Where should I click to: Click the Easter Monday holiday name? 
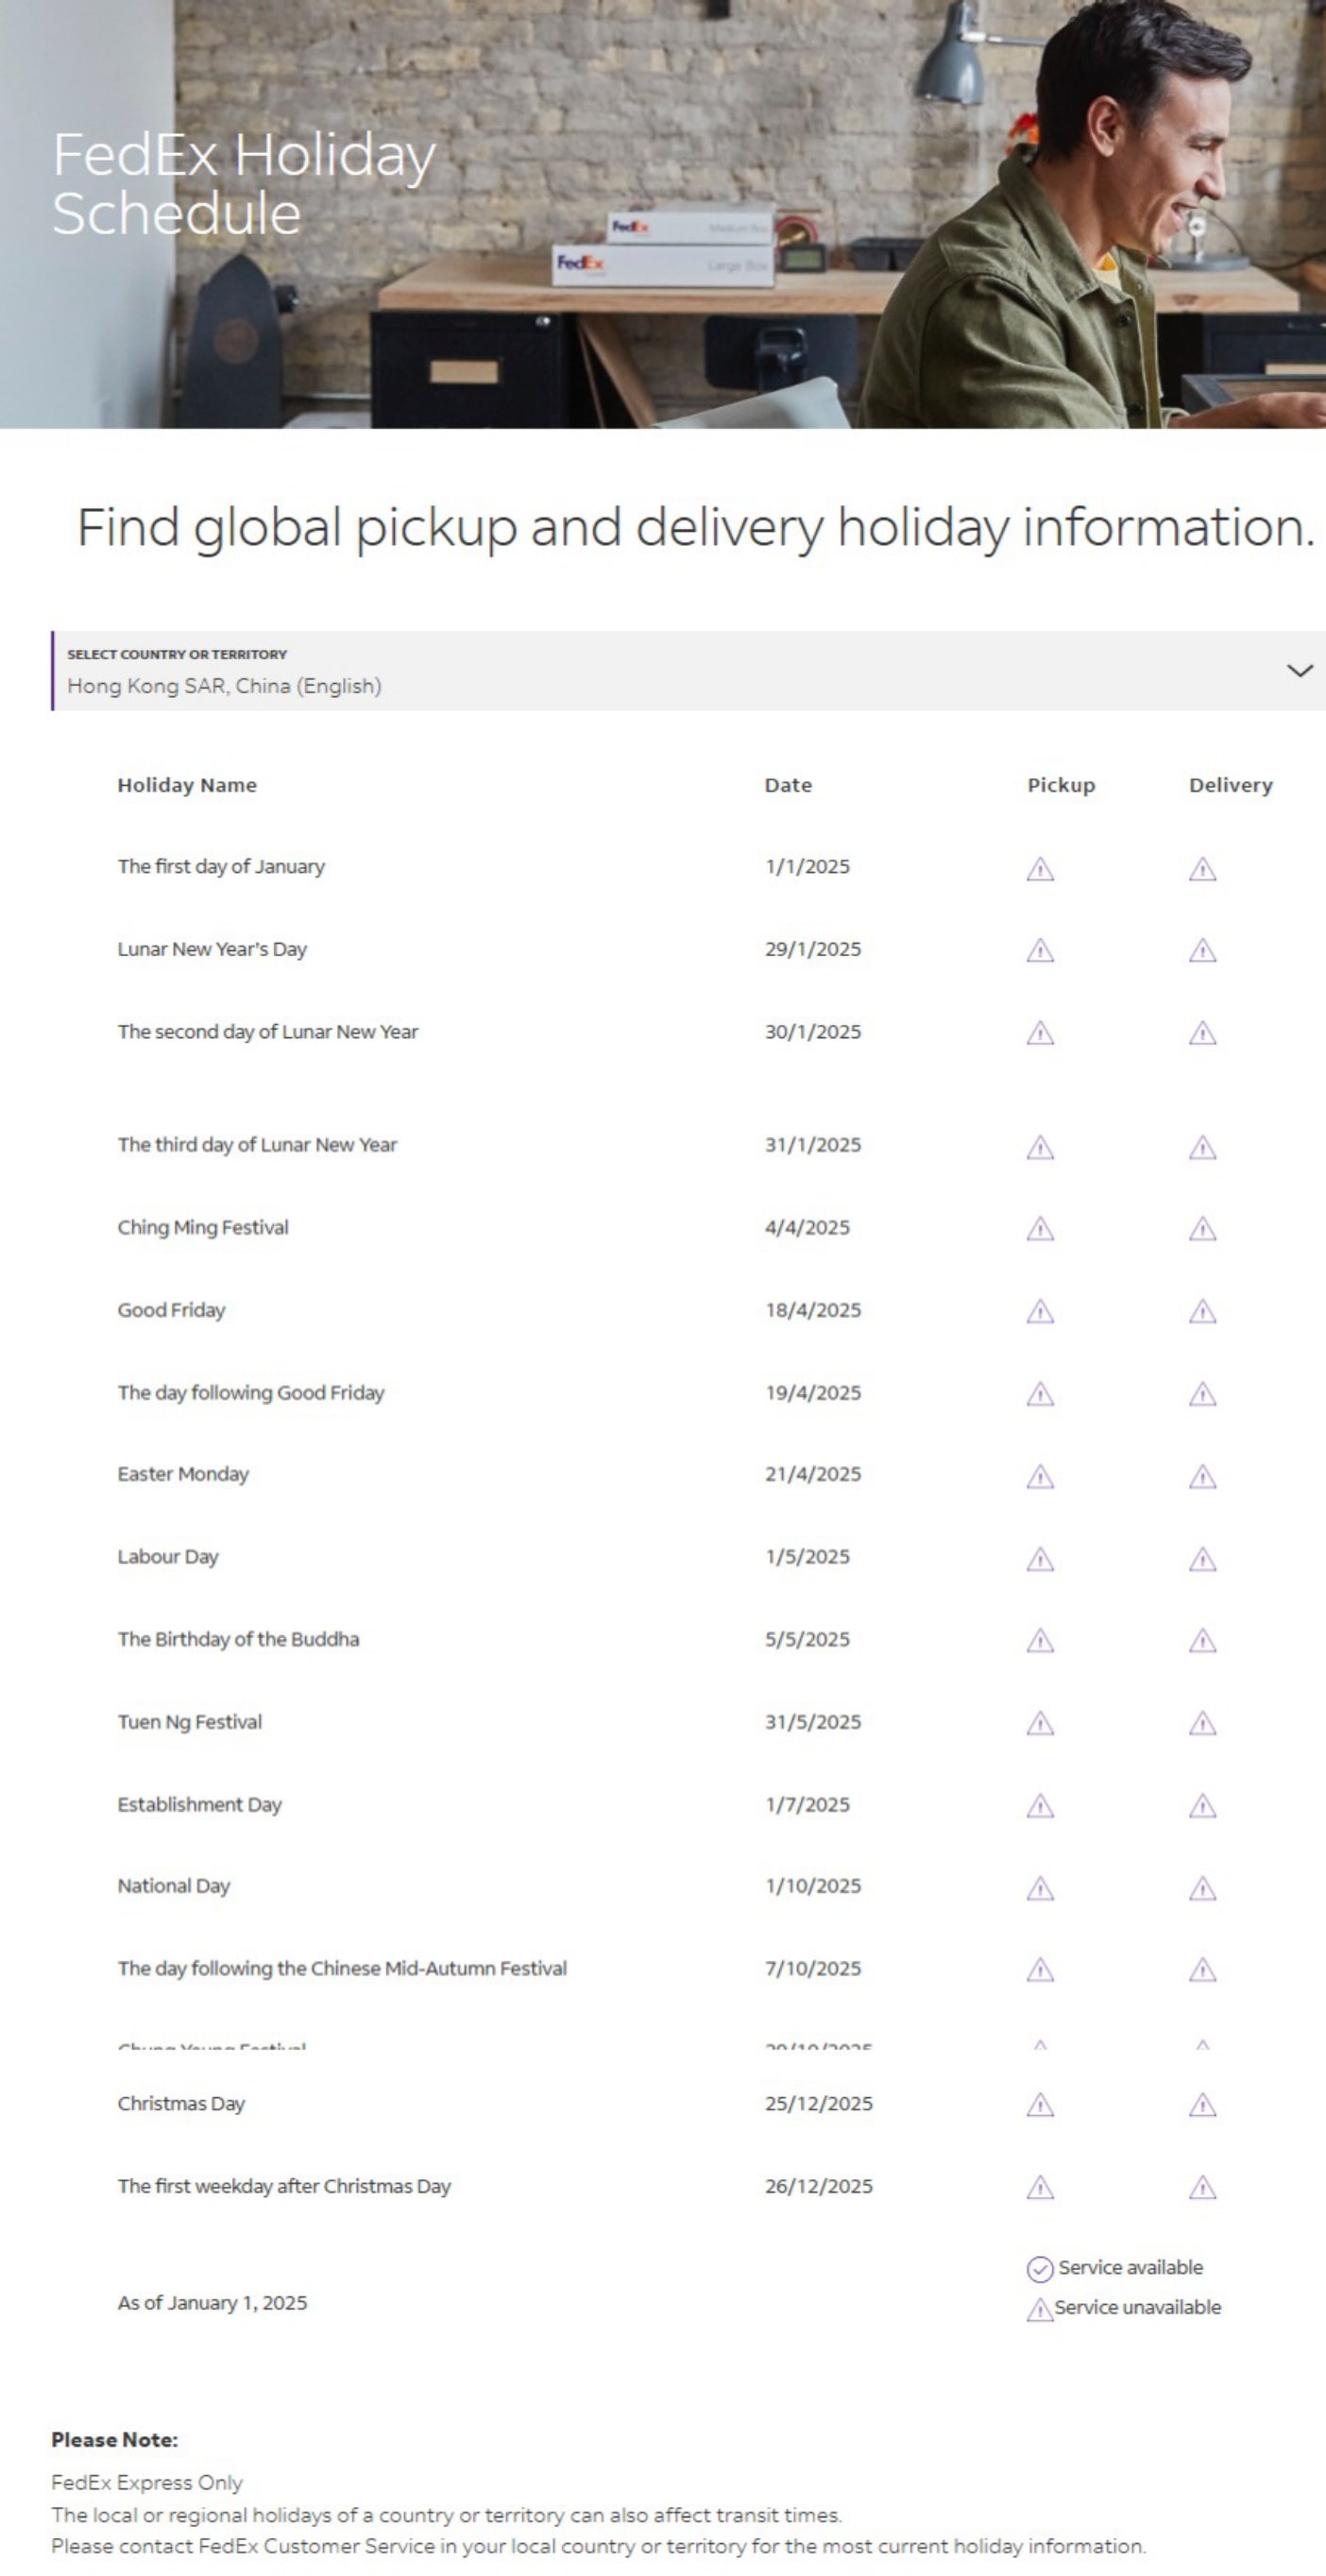pos(183,1474)
